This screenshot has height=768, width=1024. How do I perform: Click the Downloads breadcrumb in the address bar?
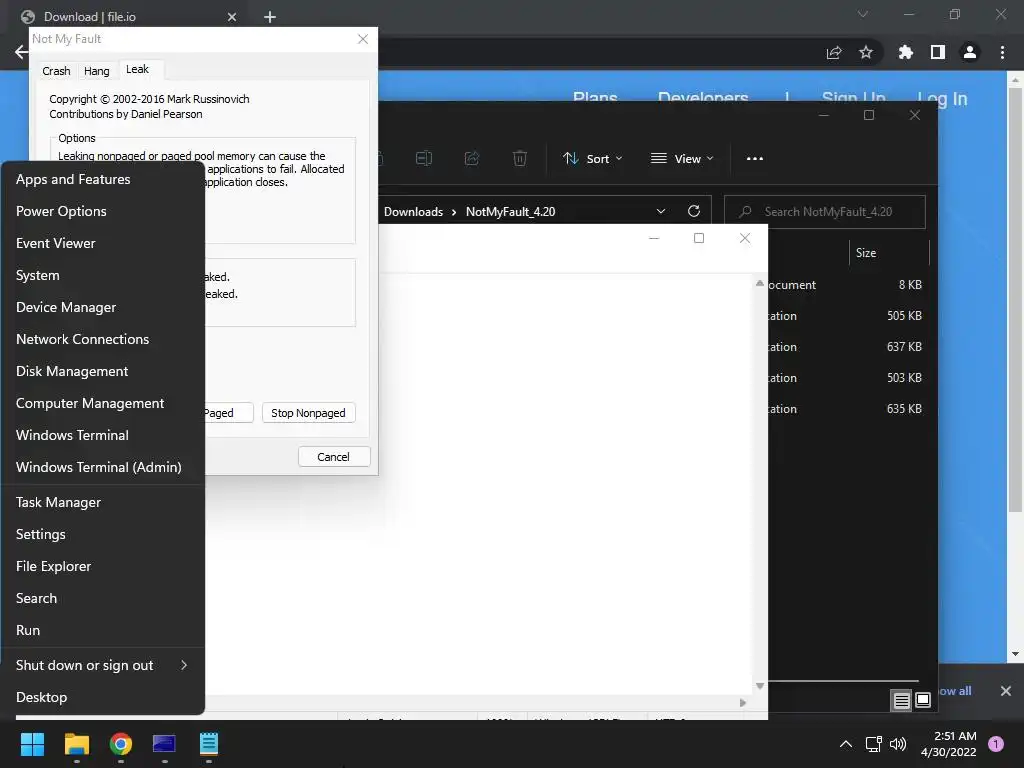click(x=413, y=212)
